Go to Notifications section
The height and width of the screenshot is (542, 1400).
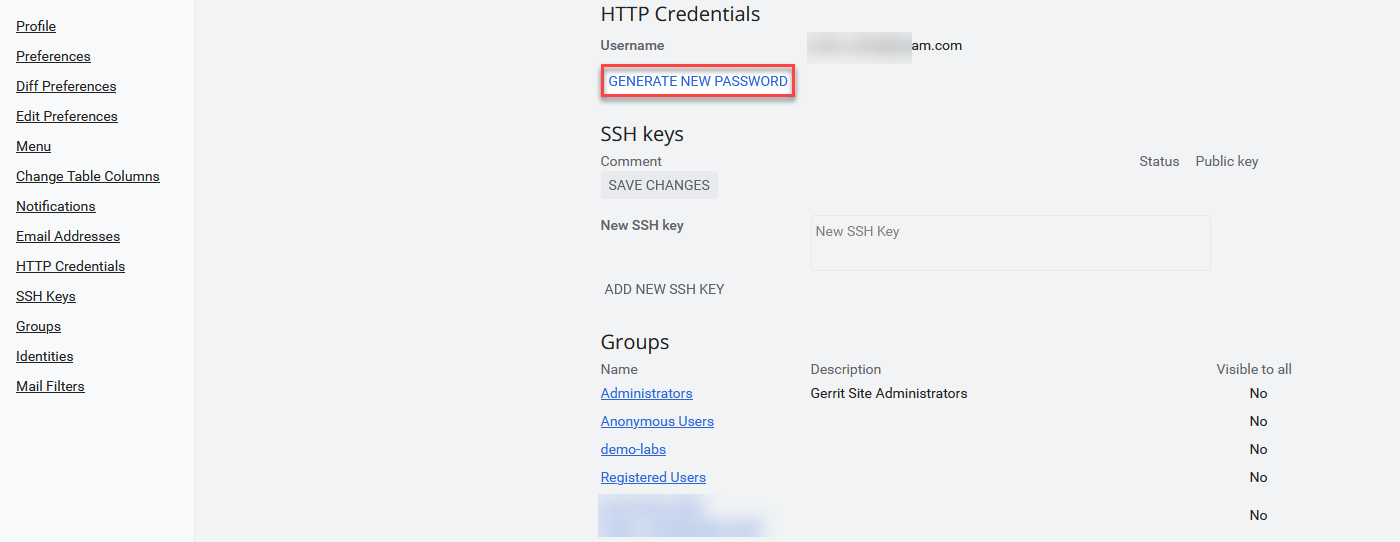pos(56,206)
